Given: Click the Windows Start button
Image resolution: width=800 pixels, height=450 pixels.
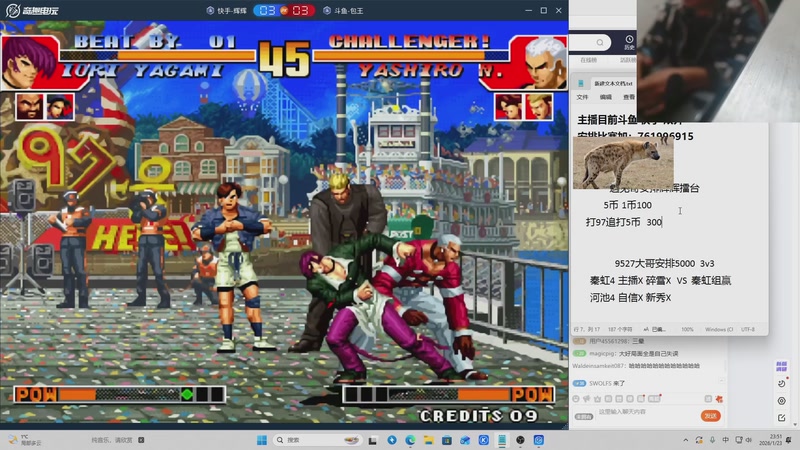Looking at the screenshot, I should point(262,440).
